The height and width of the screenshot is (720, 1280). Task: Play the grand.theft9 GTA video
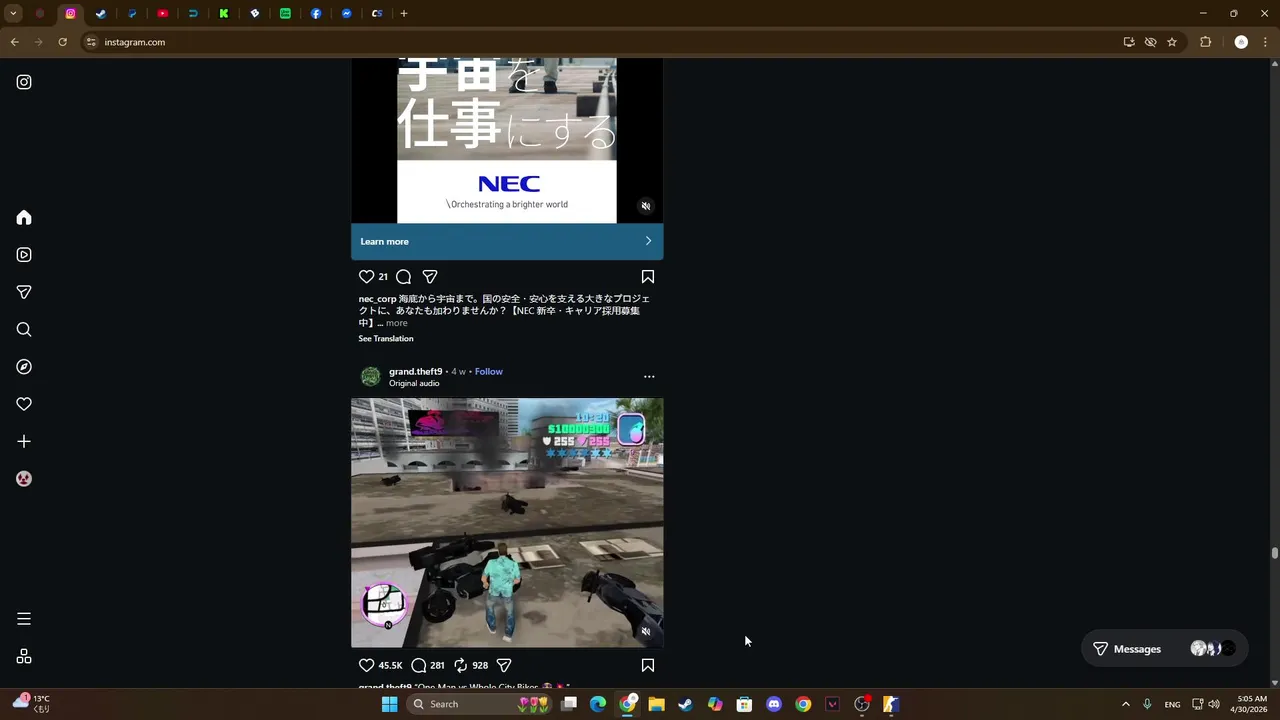(x=507, y=523)
